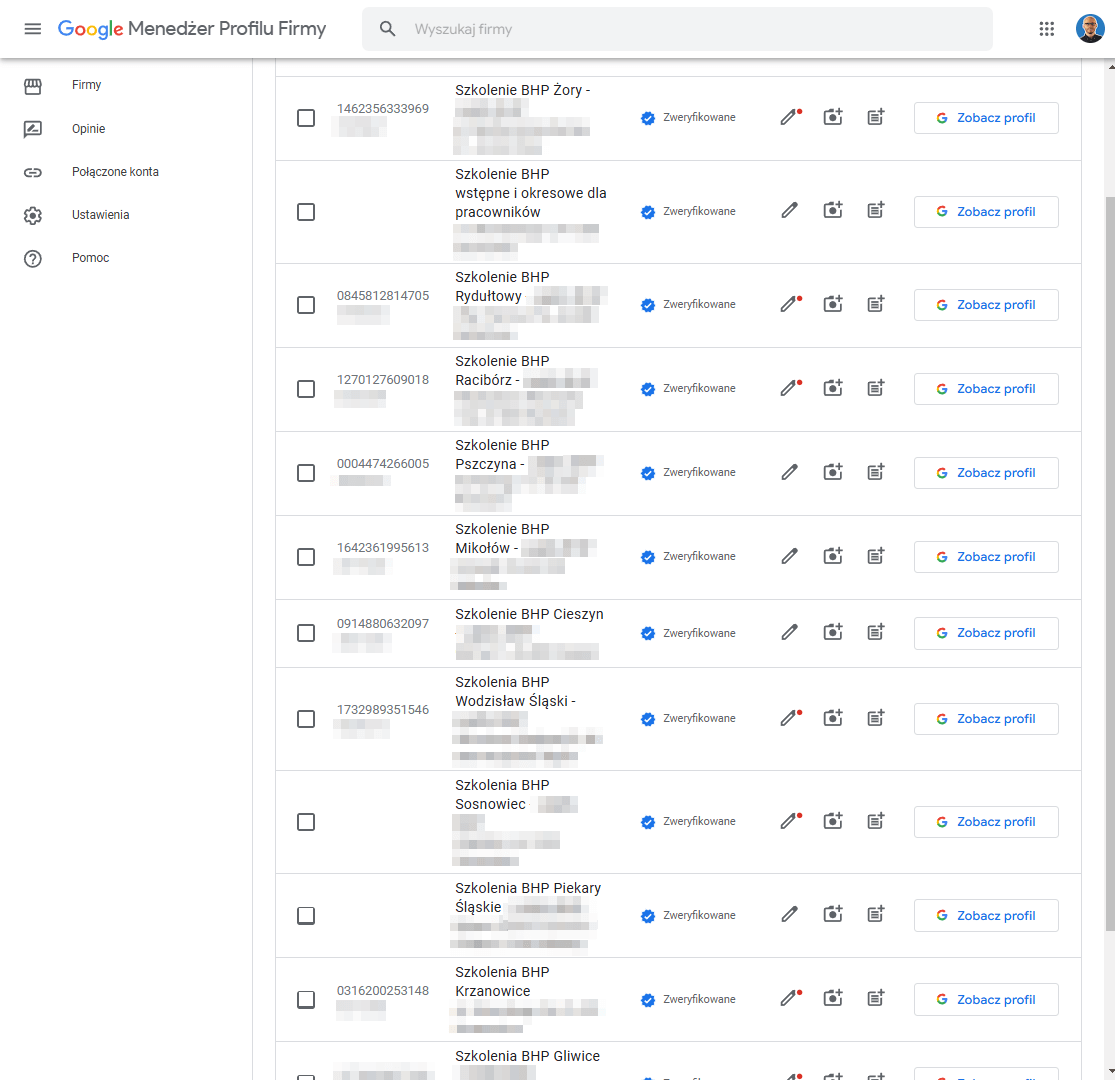Open the apps grid icon
Viewport: 1115px width, 1080px height.
point(1046,28)
